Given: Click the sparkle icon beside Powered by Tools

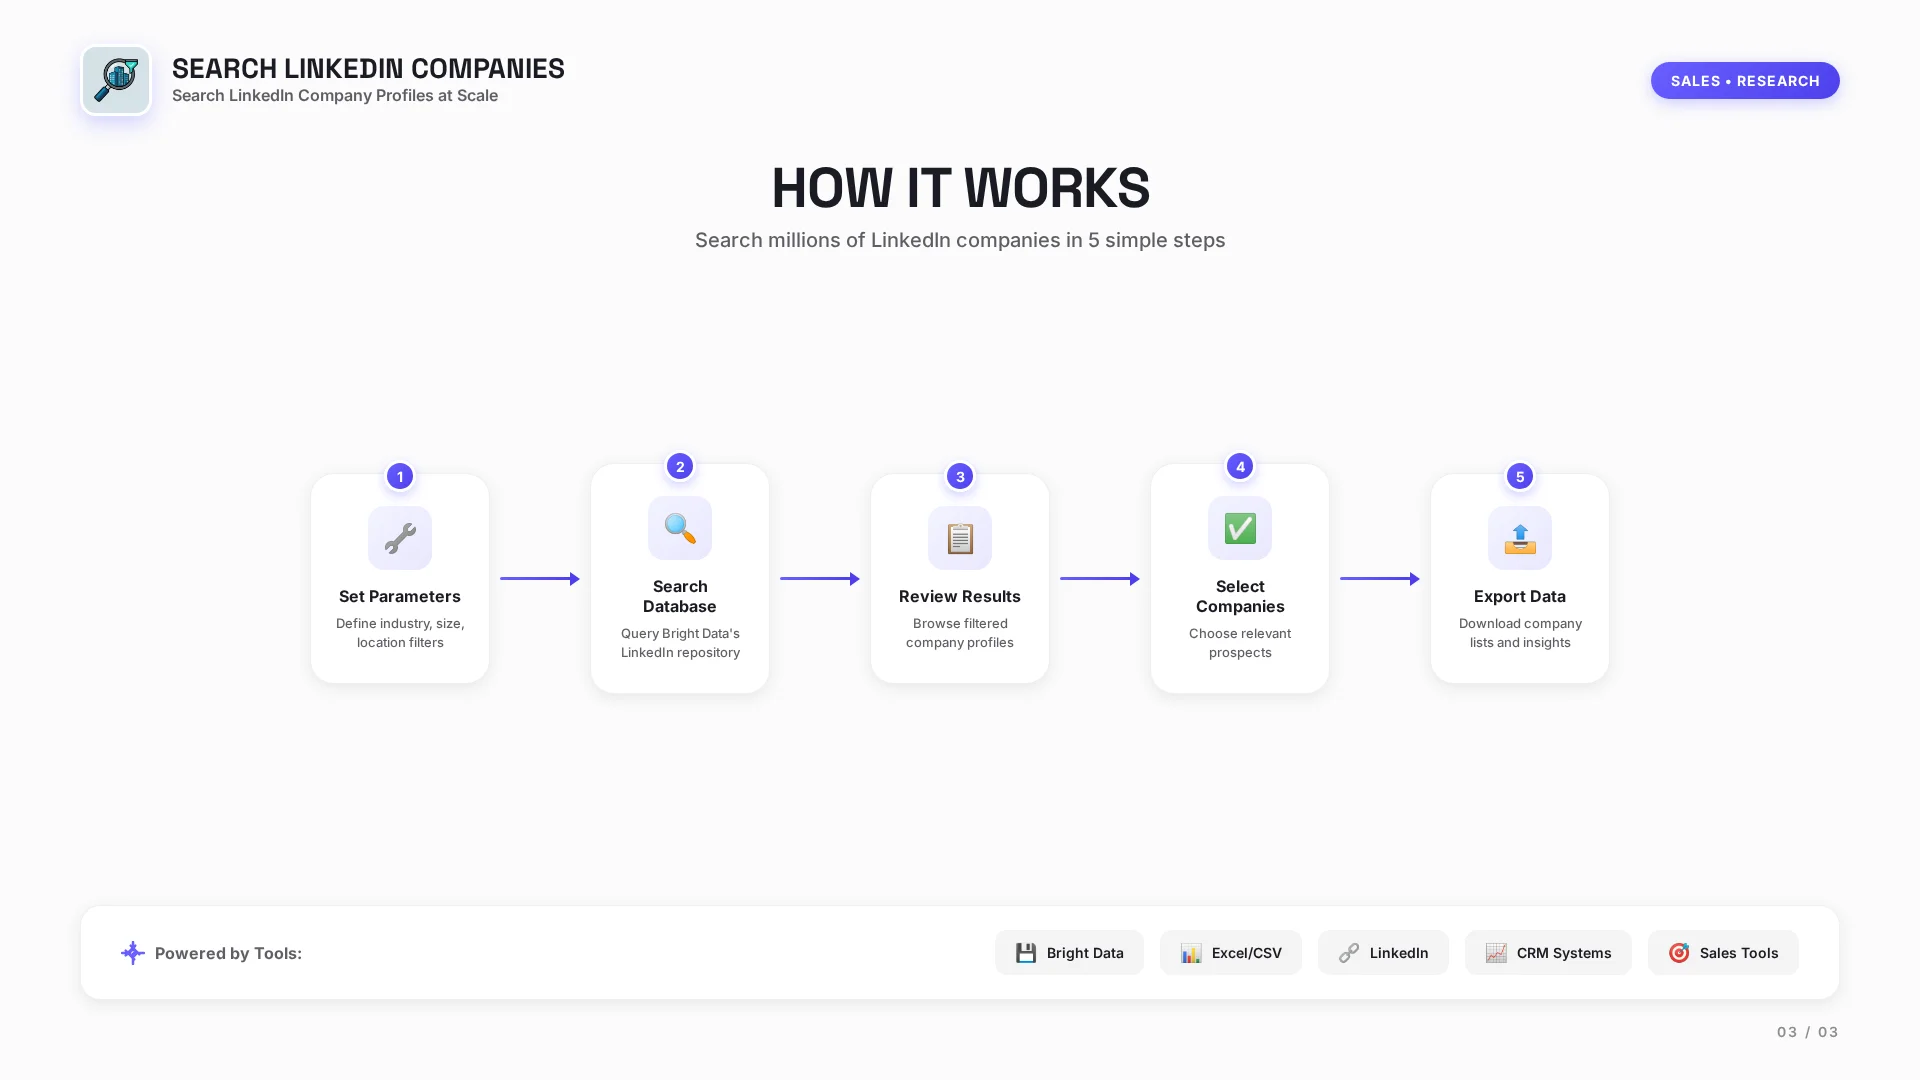Looking at the screenshot, I should tap(133, 953).
